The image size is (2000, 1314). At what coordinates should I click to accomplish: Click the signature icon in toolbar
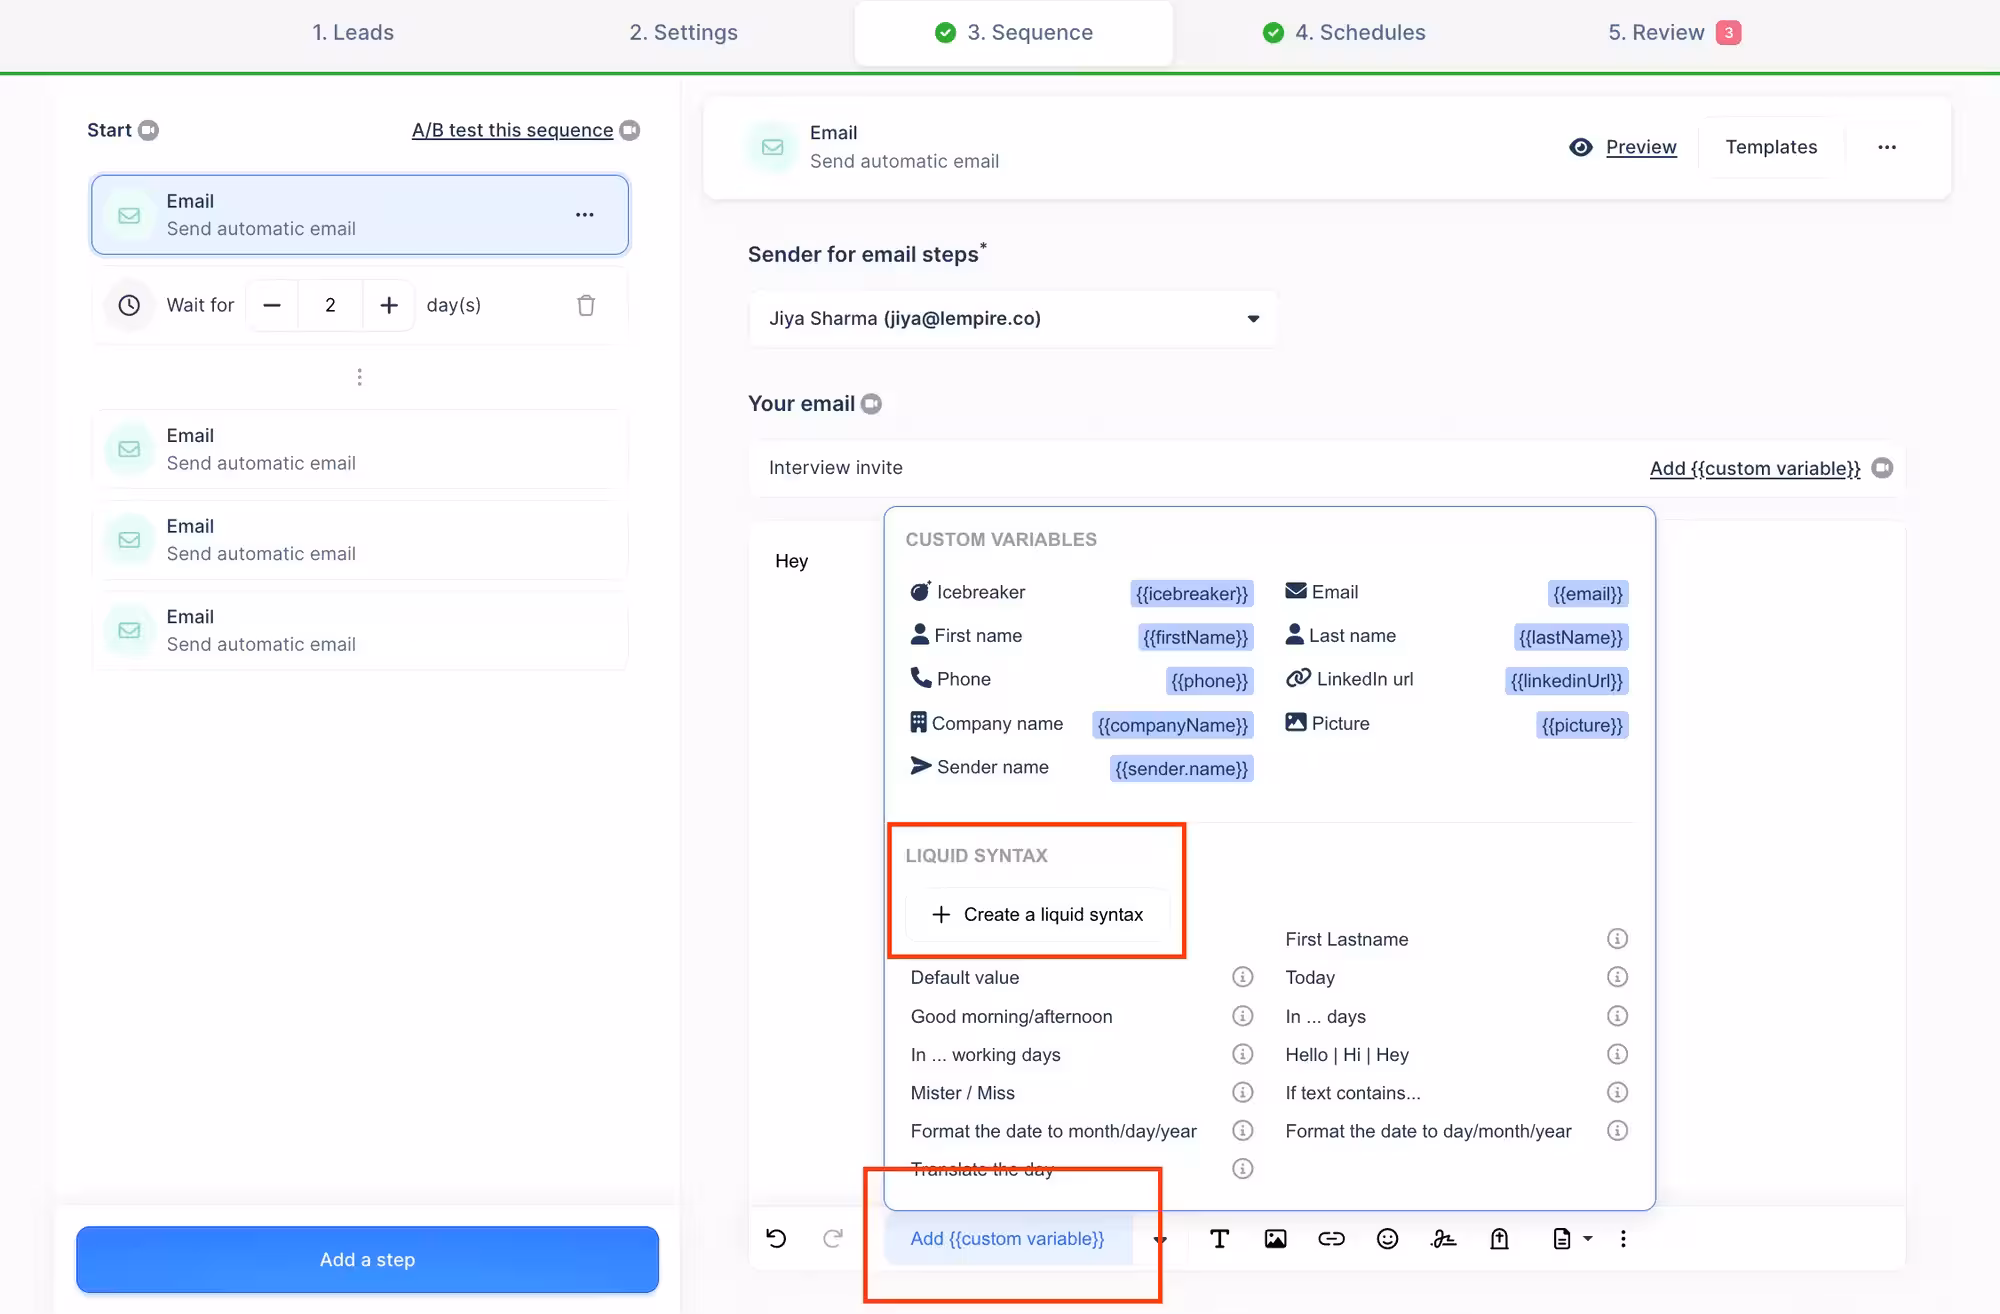pos(1443,1239)
